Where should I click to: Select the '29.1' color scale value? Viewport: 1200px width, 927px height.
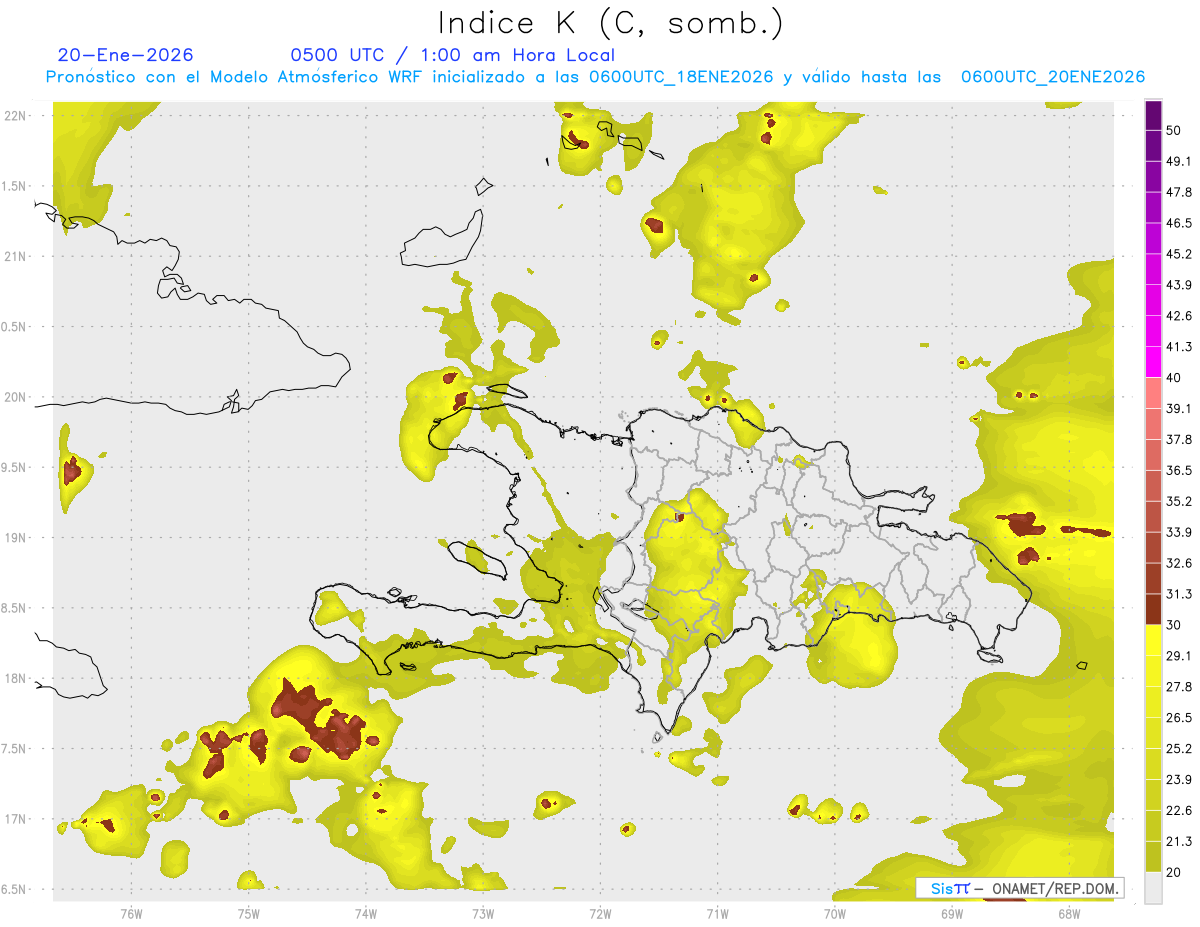pos(1179,655)
